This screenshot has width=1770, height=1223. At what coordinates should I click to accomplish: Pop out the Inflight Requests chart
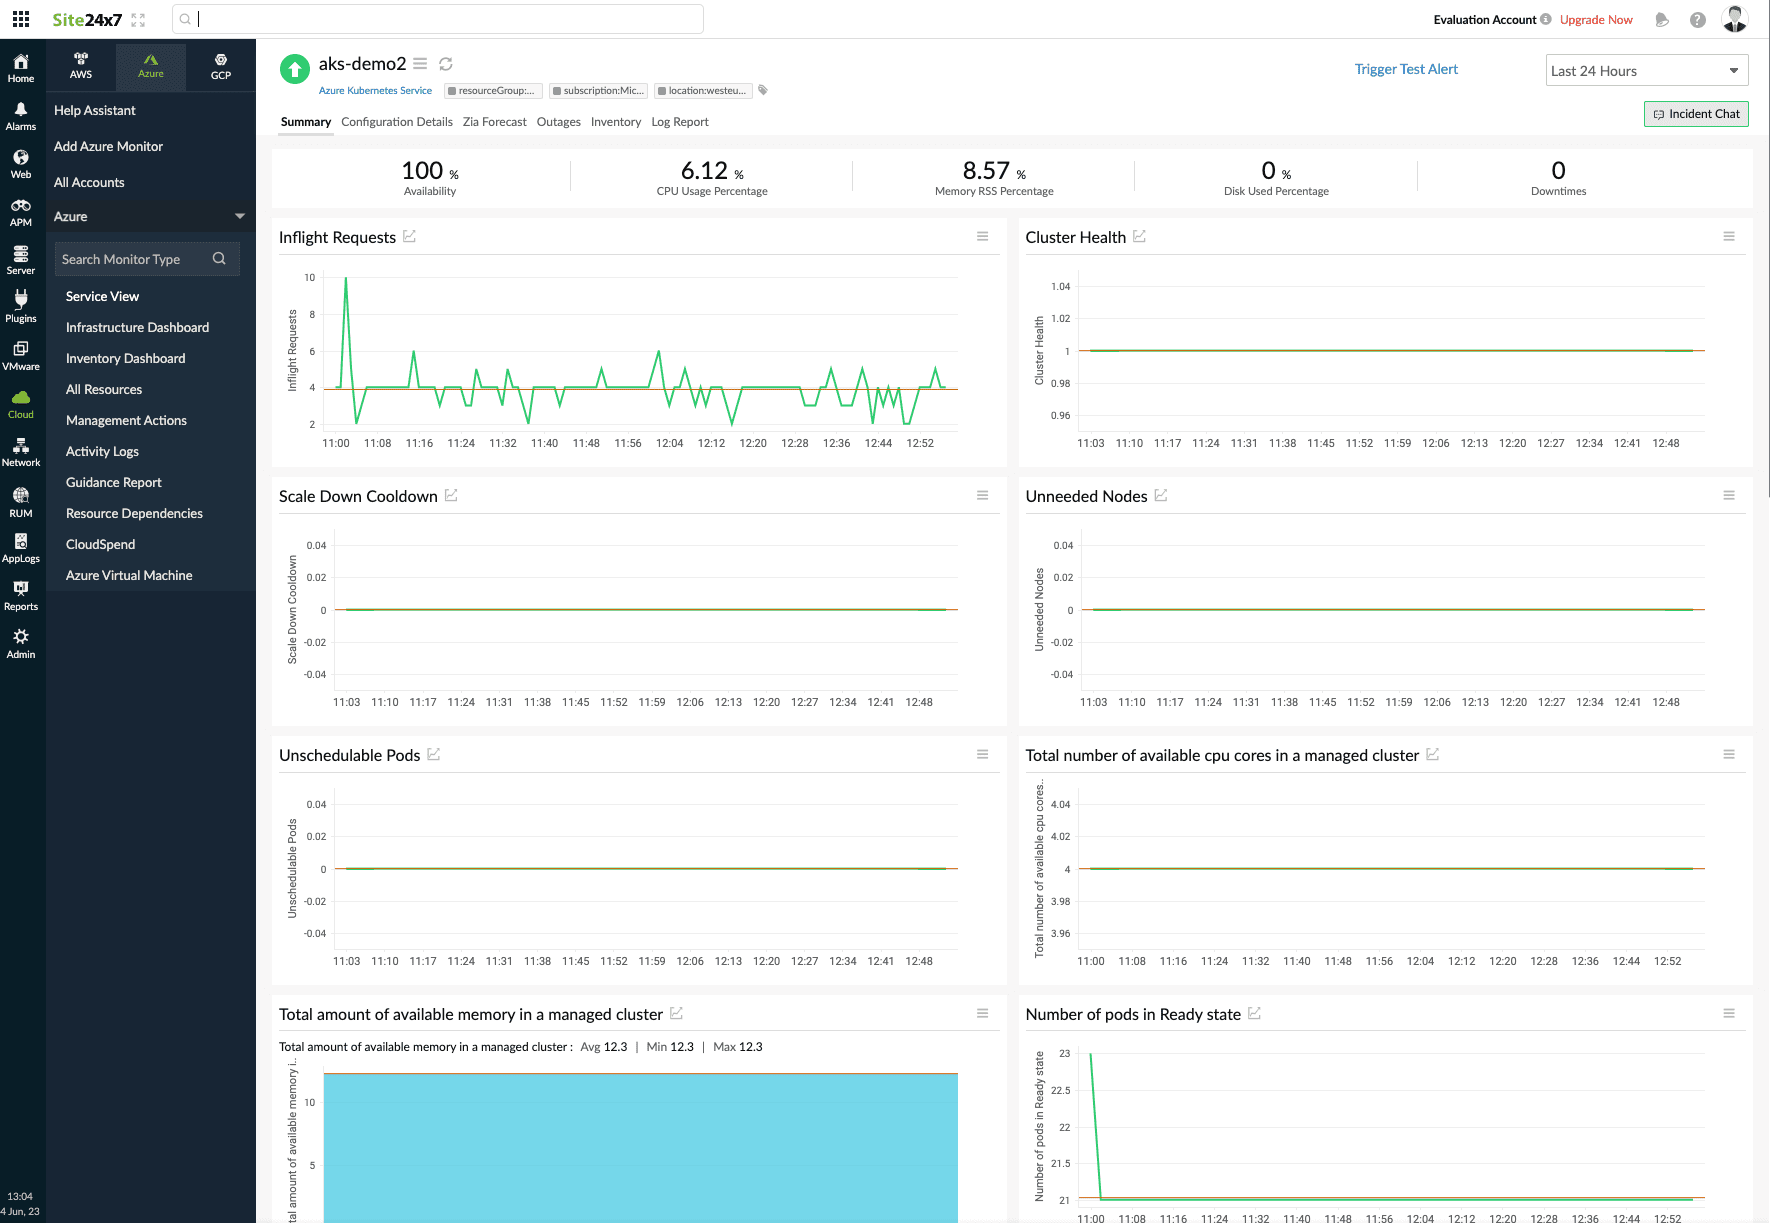[410, 236]
